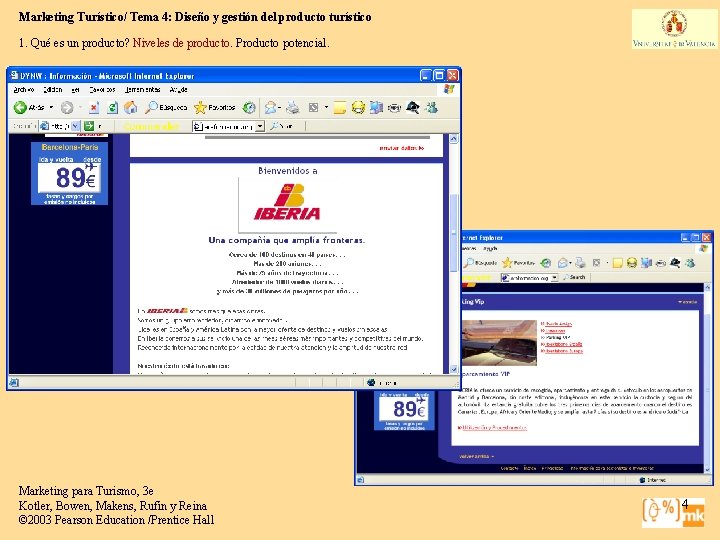Click the yellow note icon in DYNW window

pos(340,108)
